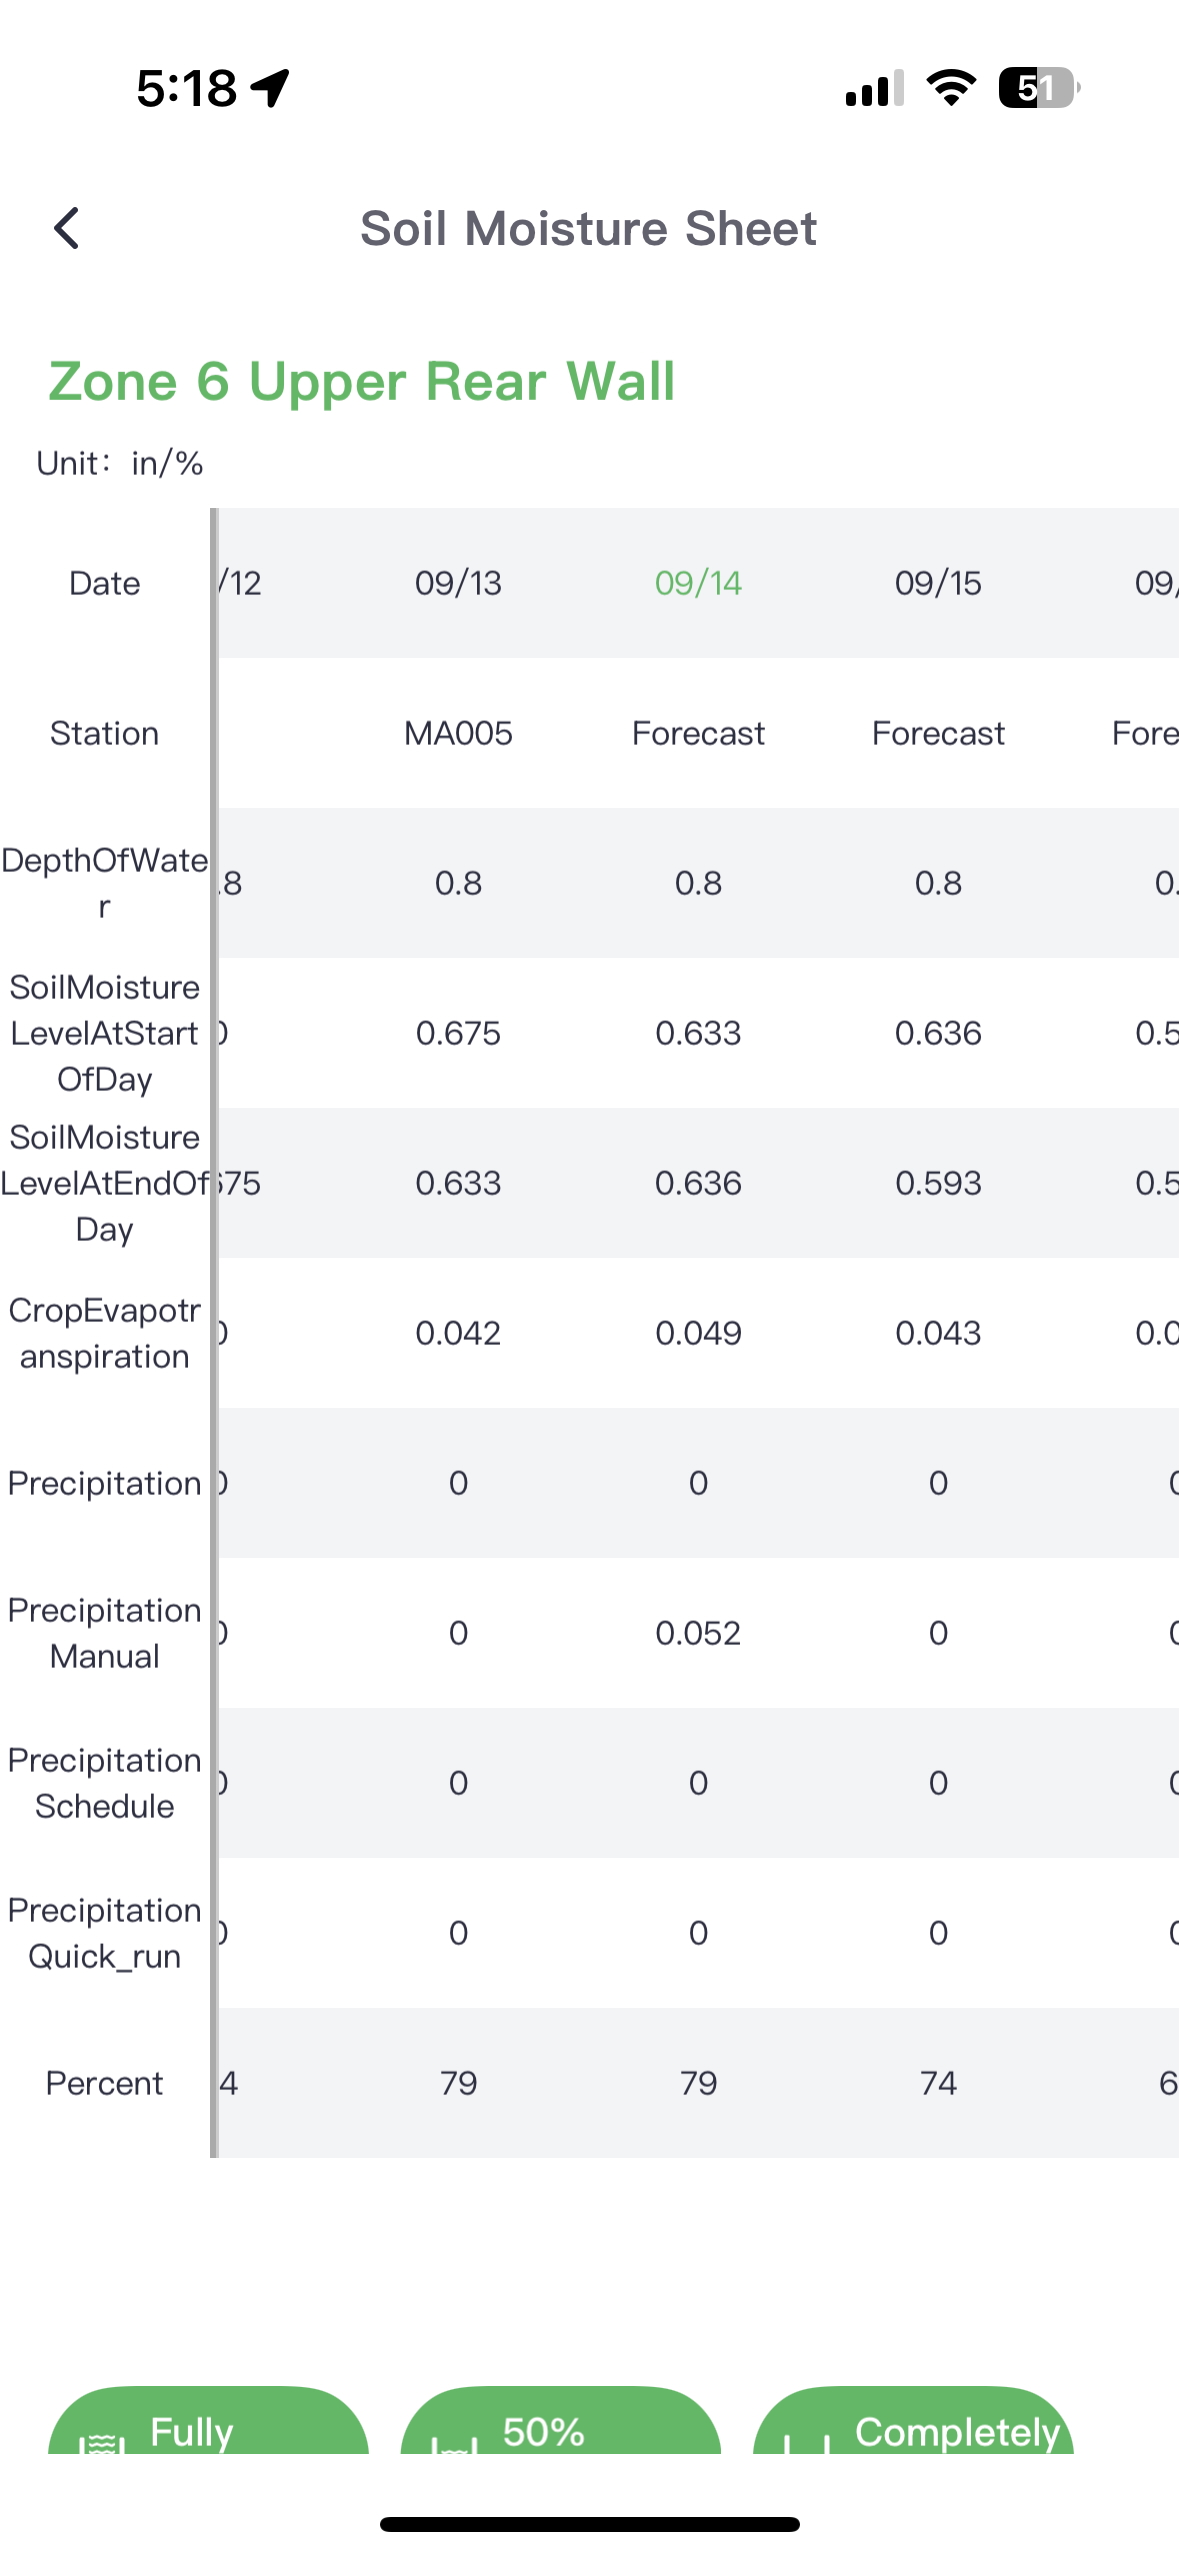Click the 0.052 Precipitation Manual value
The height and width of the screenshot is (2556, 1179).
point(698,1633)
